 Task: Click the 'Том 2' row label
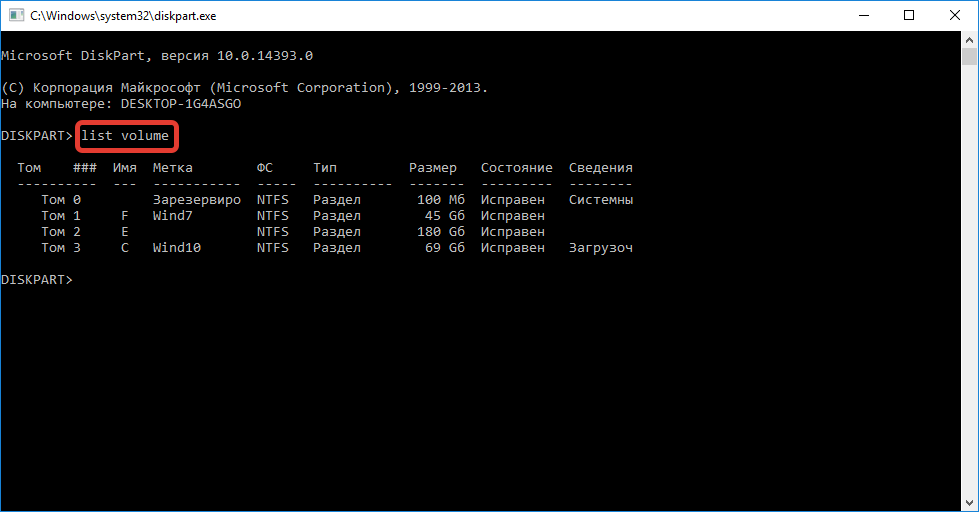pos(61,232)
